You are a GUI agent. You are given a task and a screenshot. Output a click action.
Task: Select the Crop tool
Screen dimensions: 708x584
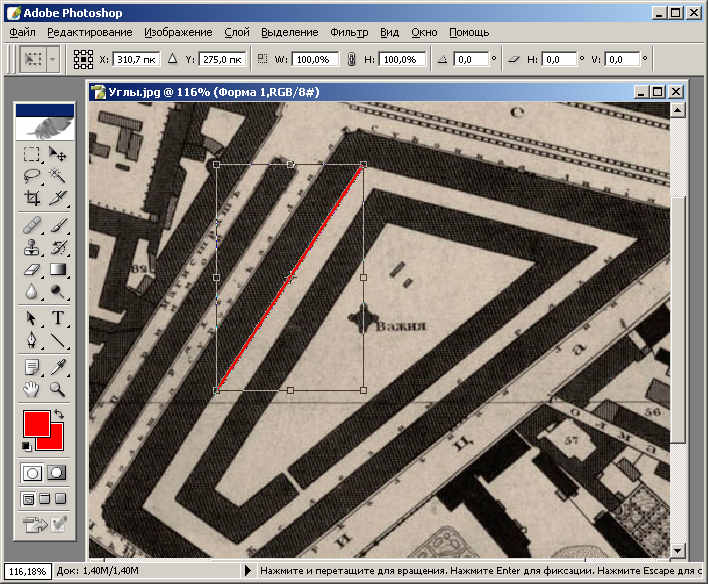pyautogui.click(x=32, y=198)
